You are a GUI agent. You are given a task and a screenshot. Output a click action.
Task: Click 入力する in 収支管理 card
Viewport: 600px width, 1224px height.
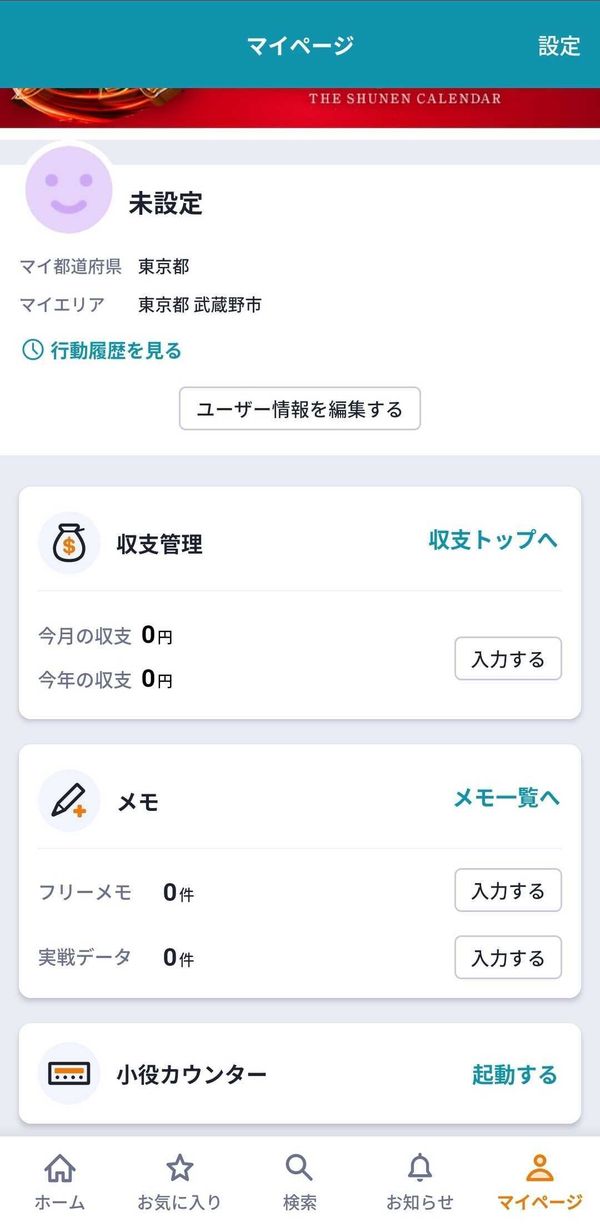pyautogui.click(x=508, y=659)
